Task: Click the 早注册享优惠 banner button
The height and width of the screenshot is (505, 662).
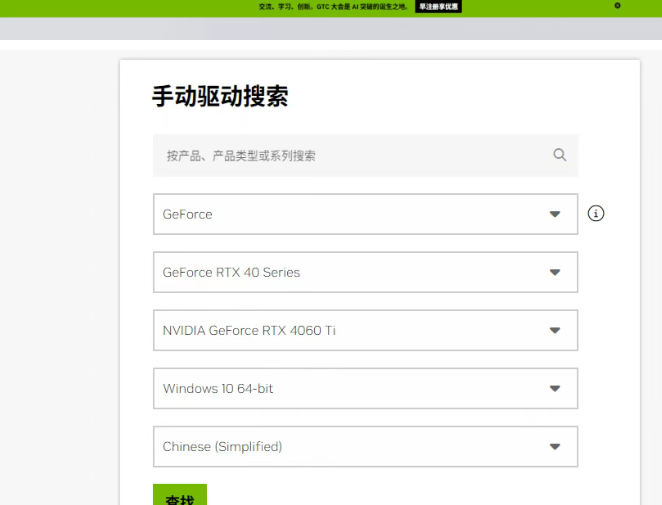Action: tap(438, 6)
